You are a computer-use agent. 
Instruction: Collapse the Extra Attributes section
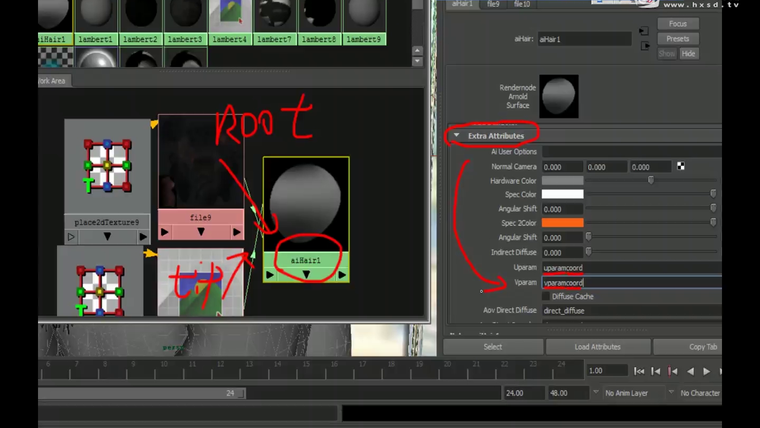point(457,135)
